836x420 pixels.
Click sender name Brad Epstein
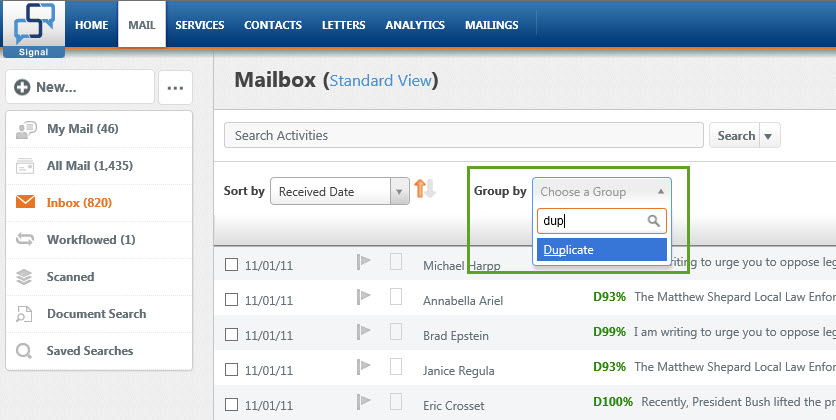tap(456, 336)
